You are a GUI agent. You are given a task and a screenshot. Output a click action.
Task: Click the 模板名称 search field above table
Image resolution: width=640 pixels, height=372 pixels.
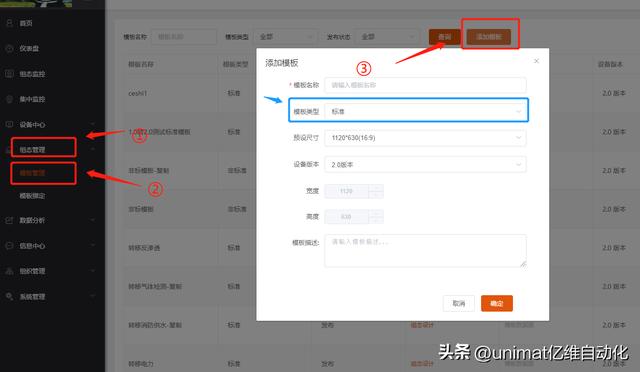[184, 37]
